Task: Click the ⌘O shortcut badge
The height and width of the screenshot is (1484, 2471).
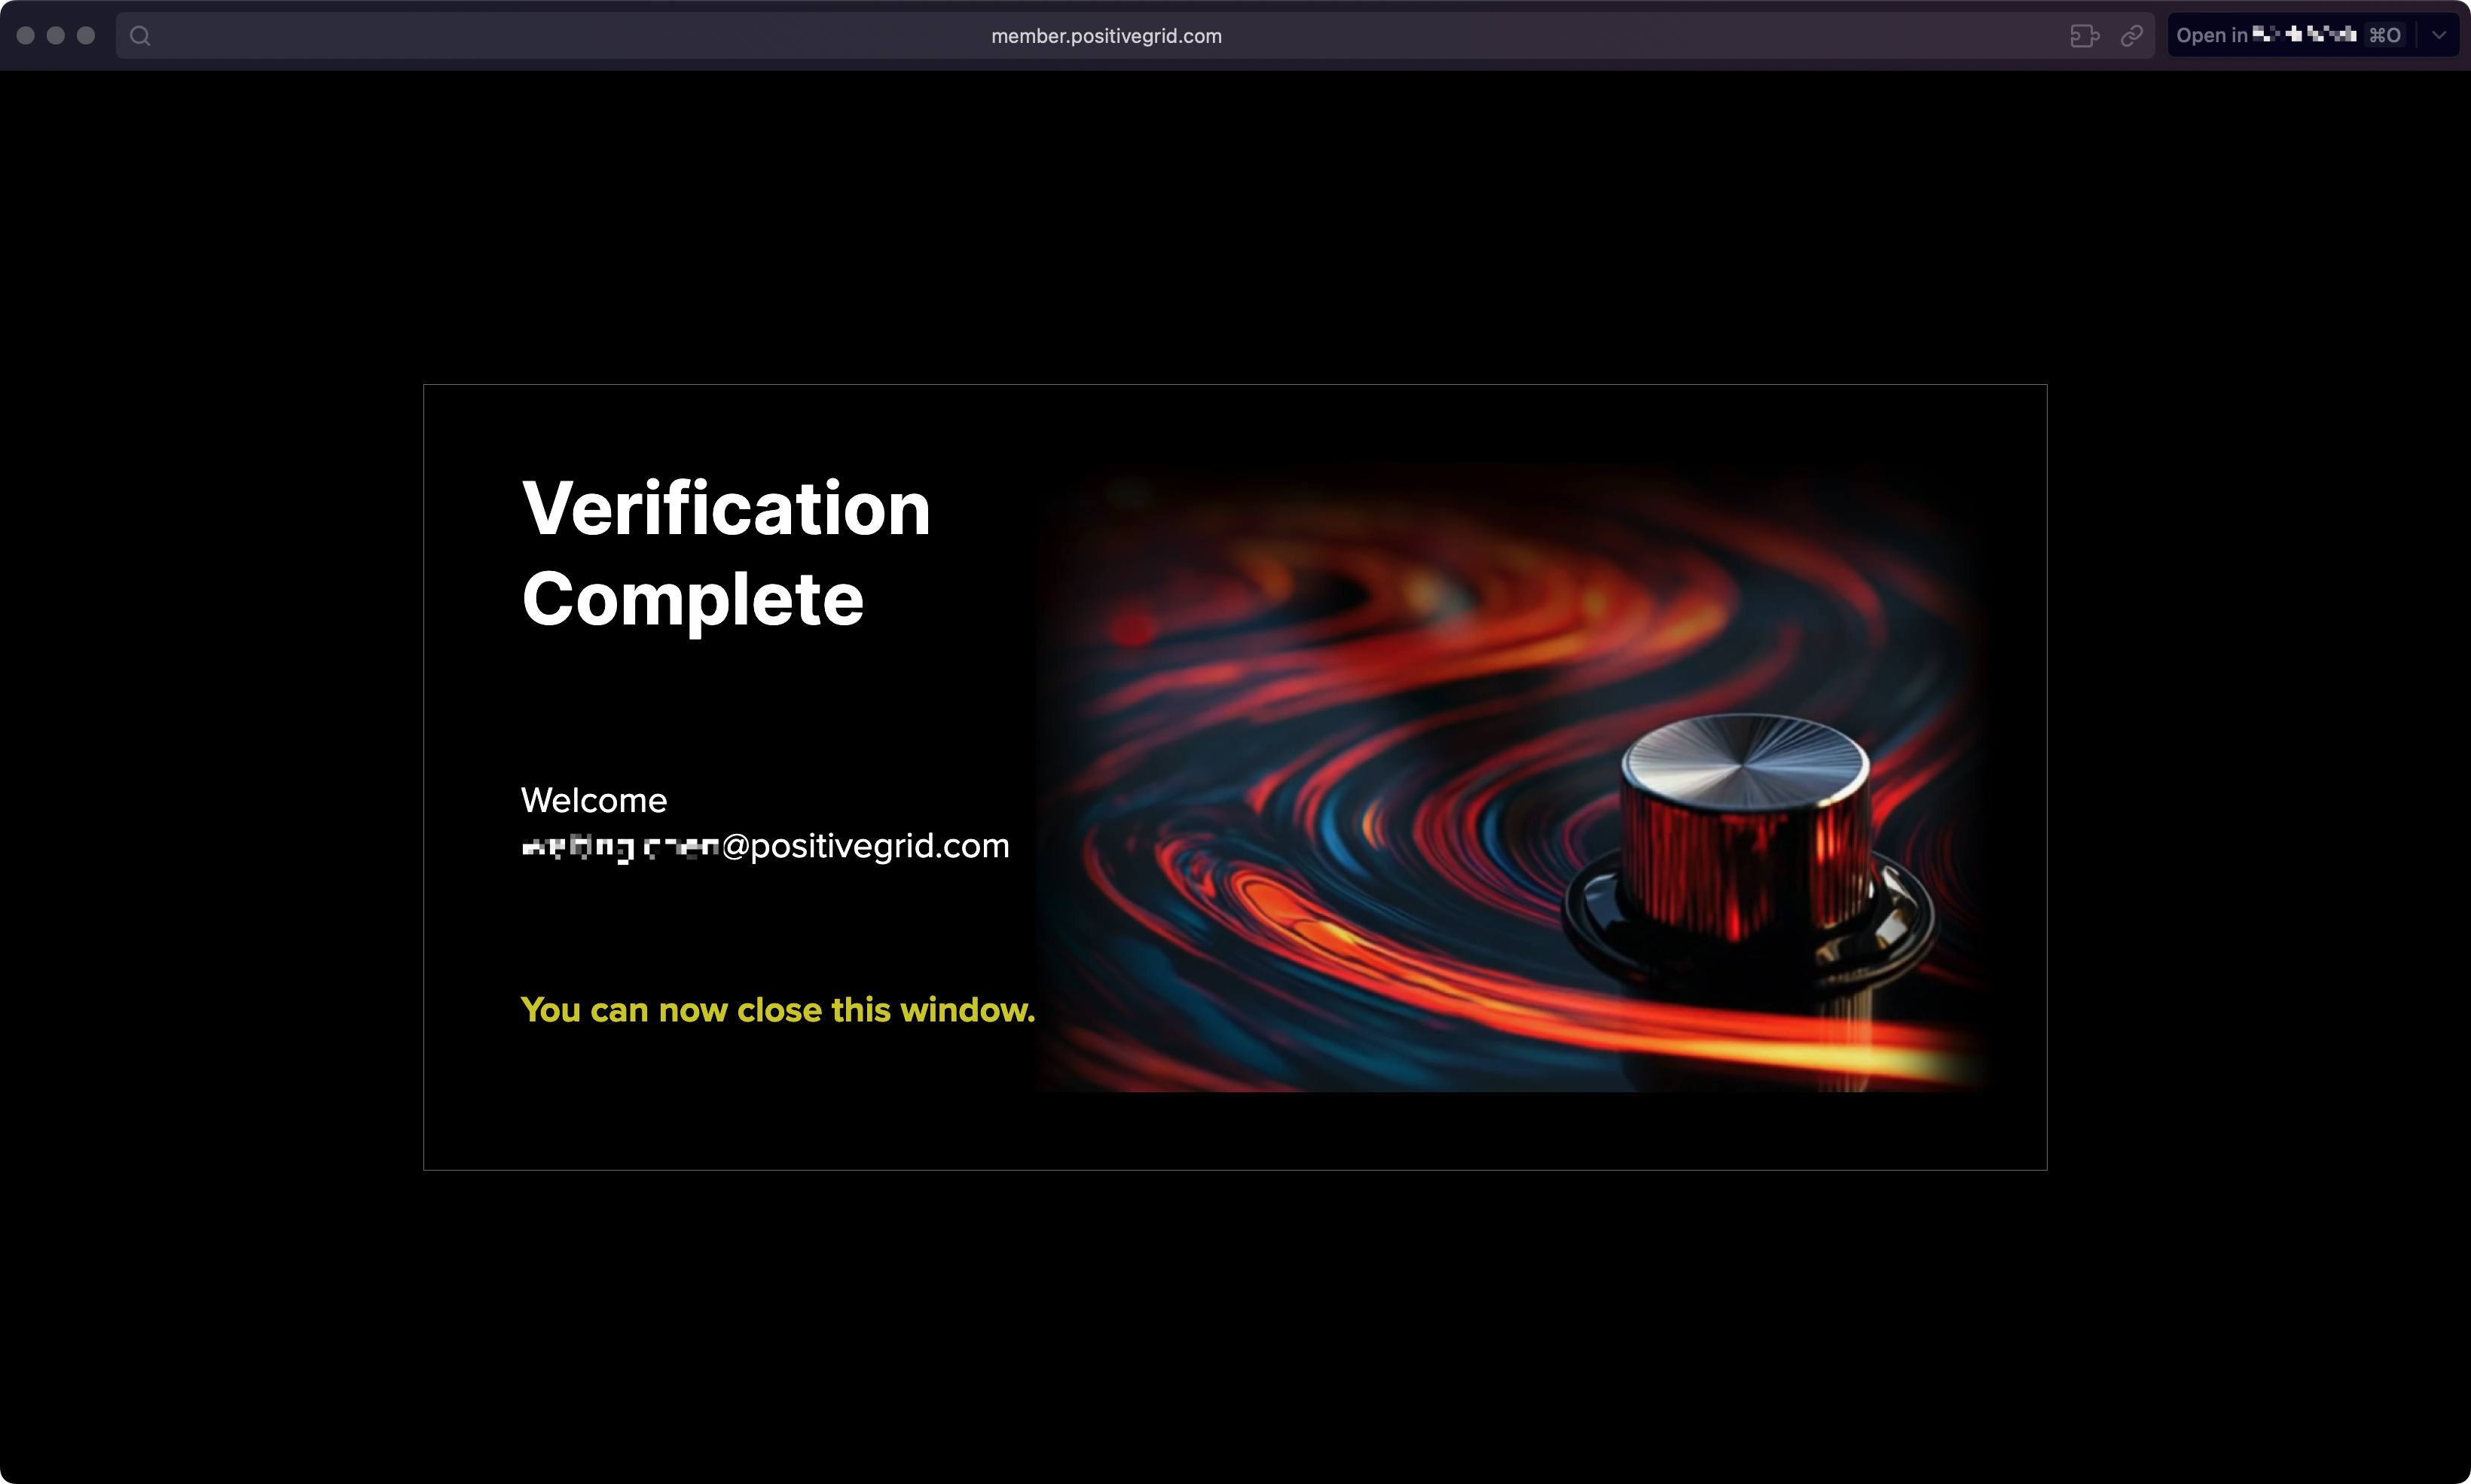Action: point(2384,36)
